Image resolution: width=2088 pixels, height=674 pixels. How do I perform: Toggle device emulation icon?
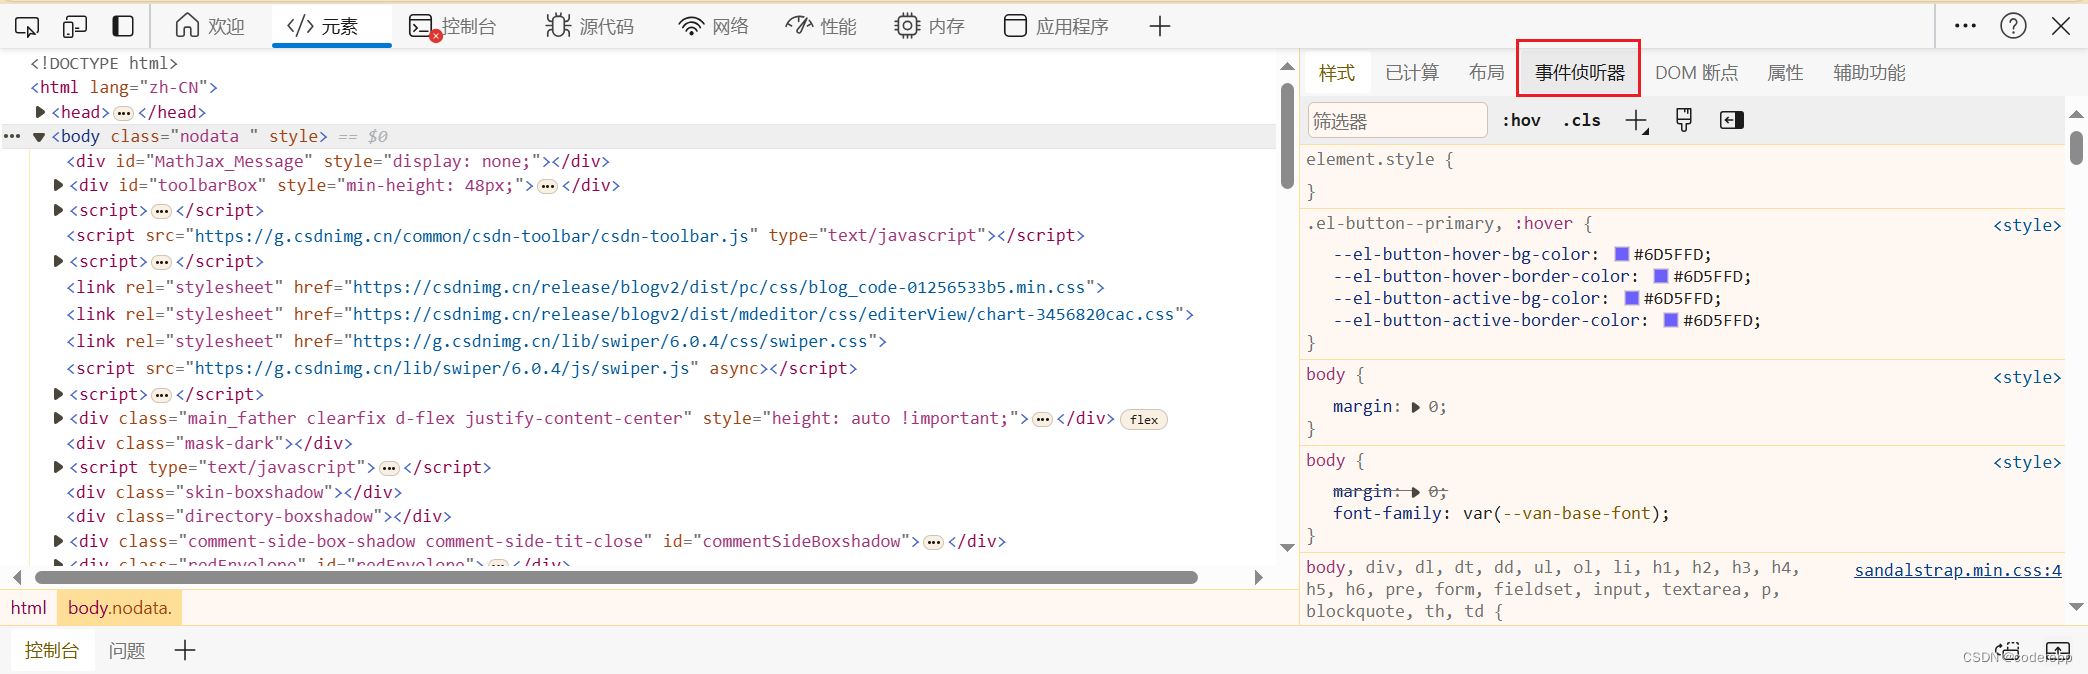[x=75, y=26]
